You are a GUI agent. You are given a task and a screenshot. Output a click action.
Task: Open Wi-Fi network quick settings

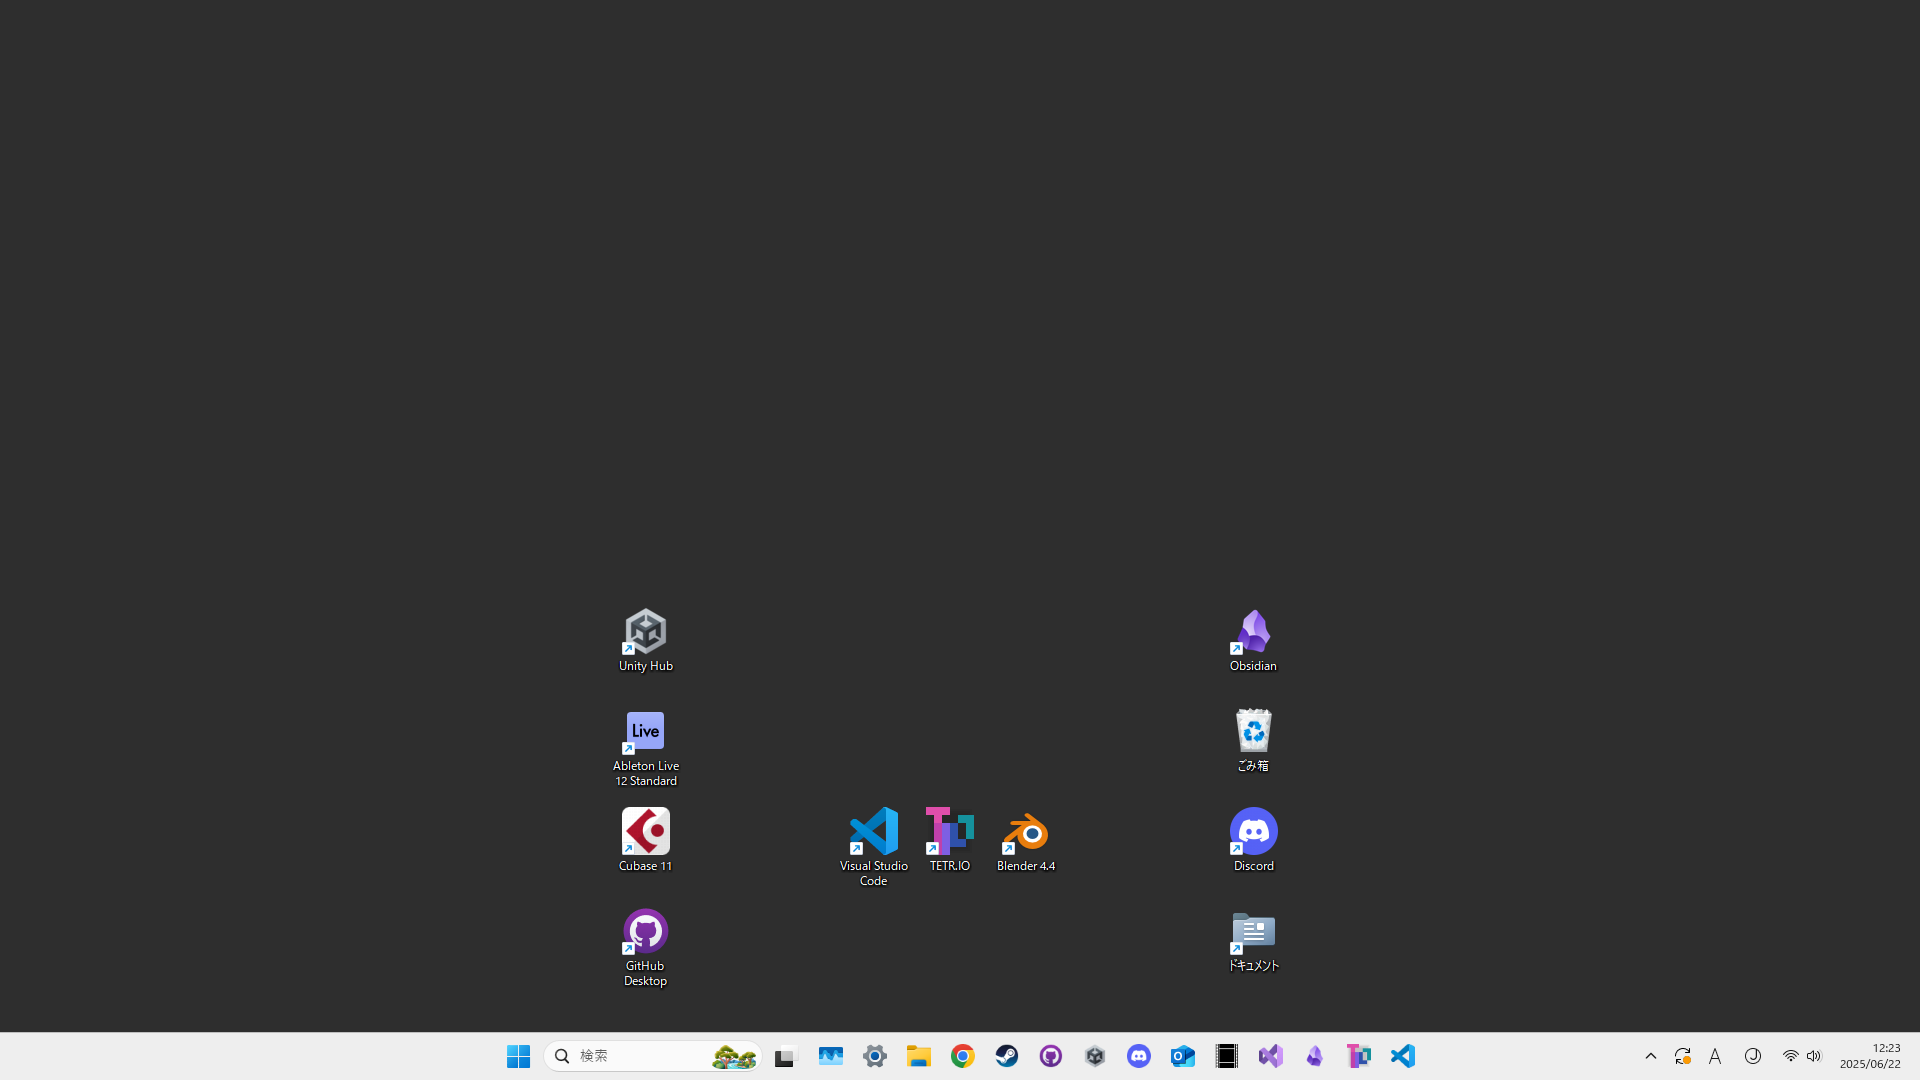(x=1791, y=1056)
